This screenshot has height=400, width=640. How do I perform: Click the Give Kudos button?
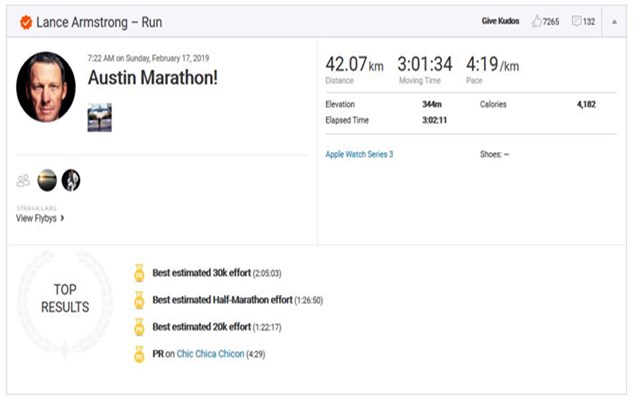500,21
